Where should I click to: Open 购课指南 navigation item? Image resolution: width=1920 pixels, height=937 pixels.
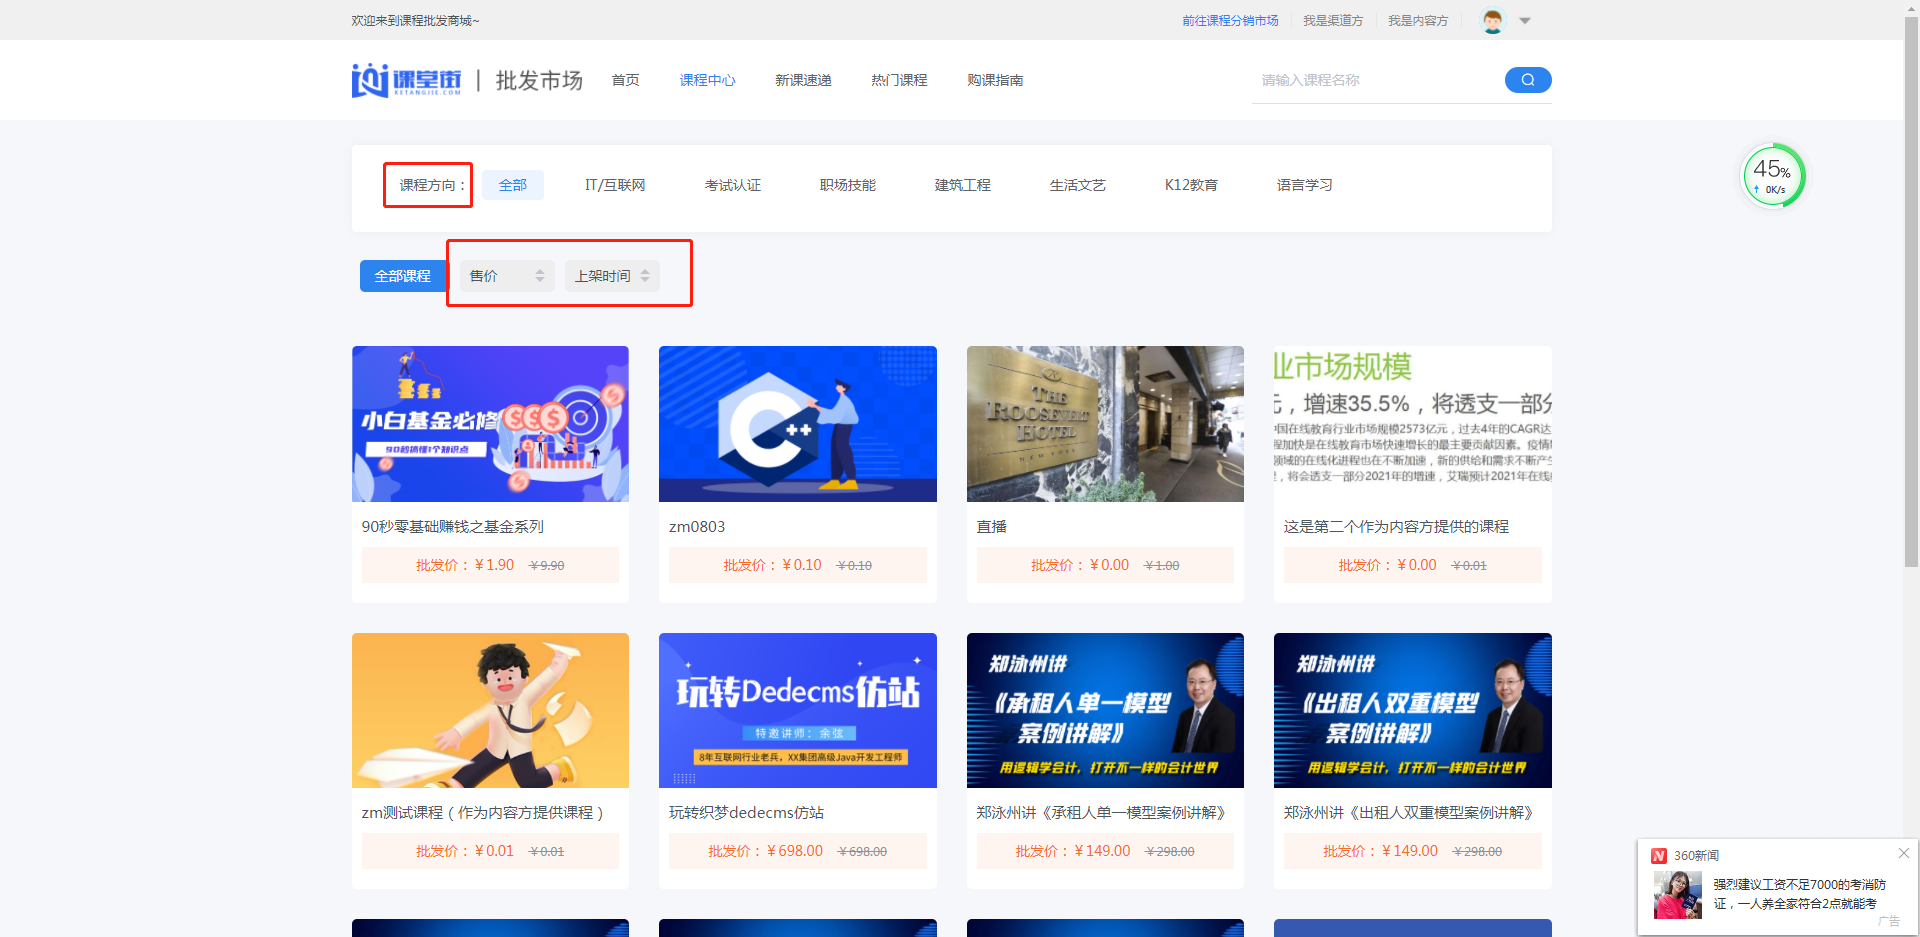(996, 80)
